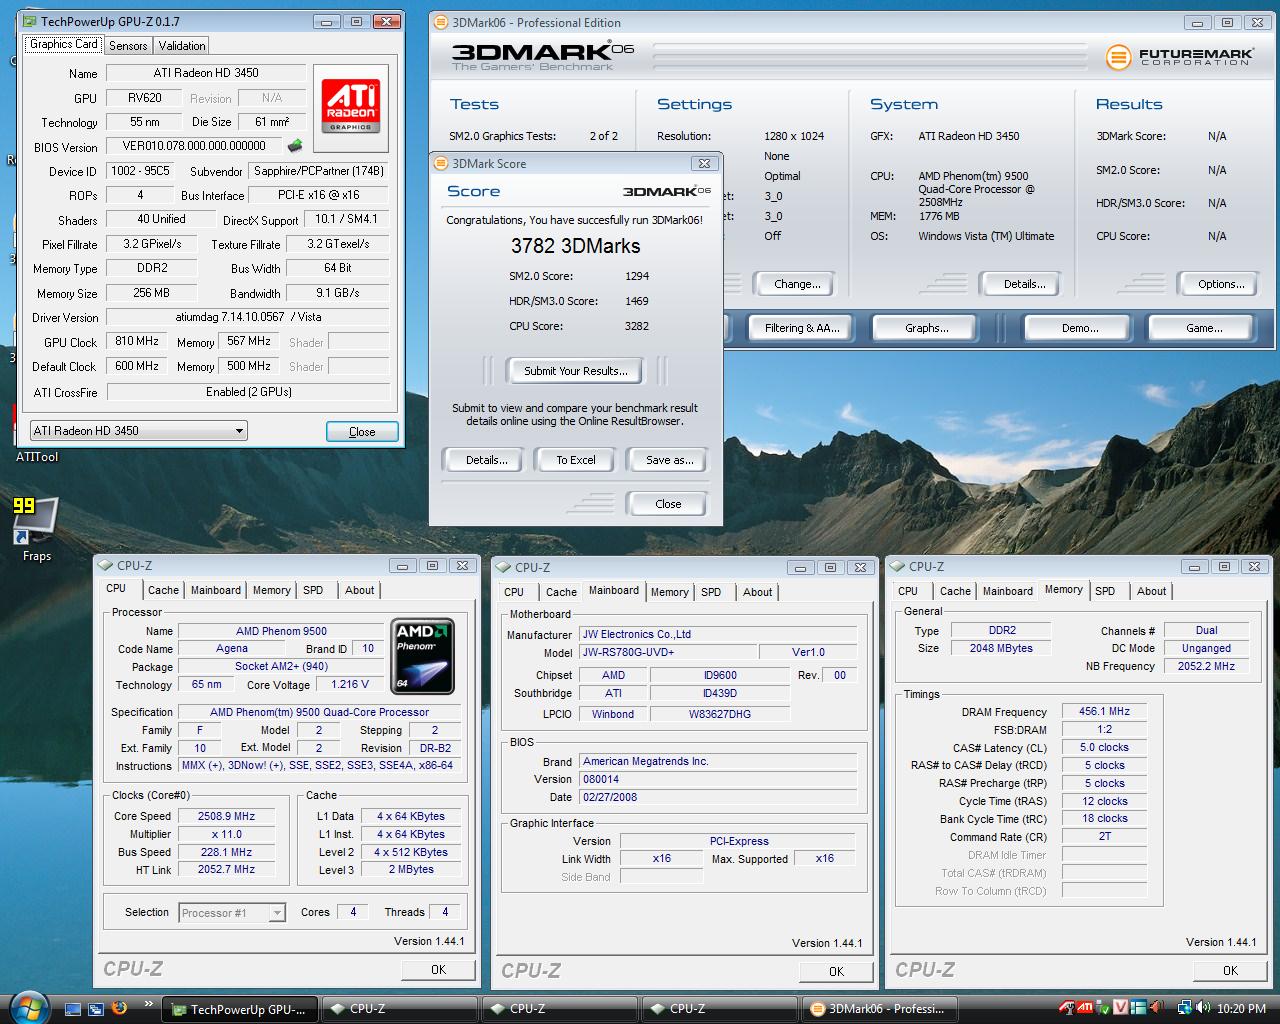Click Change button under Settings in 3DMark06
Image resolution: width=1280 pixels, height=1024 pixels.
point(797,284)
